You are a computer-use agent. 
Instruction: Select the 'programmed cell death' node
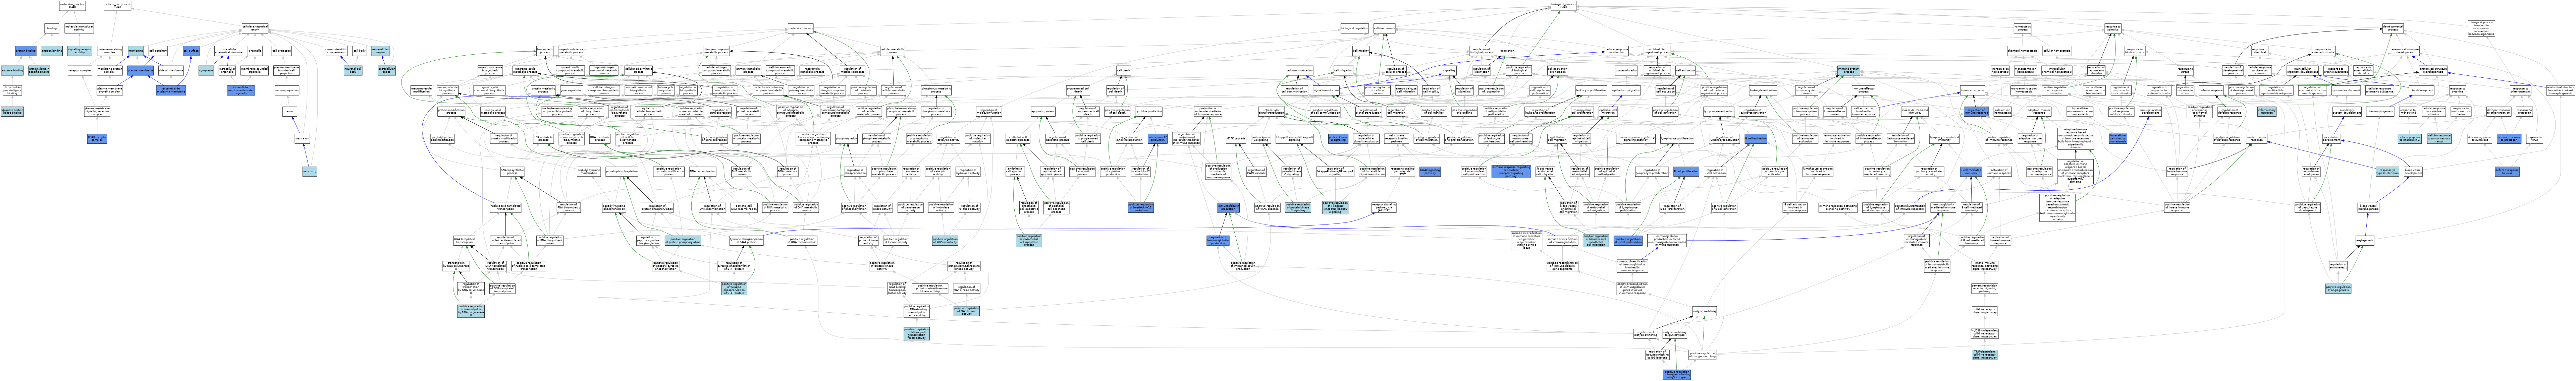coord(1078,90)
